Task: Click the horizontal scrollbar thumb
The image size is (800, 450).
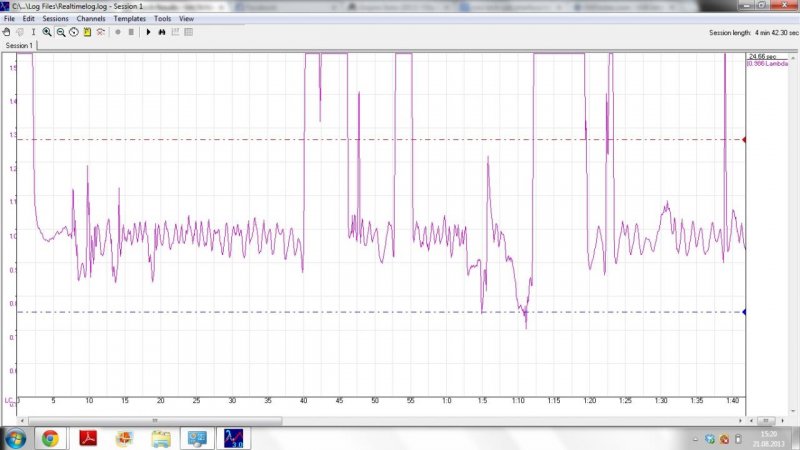Action: 154,420
